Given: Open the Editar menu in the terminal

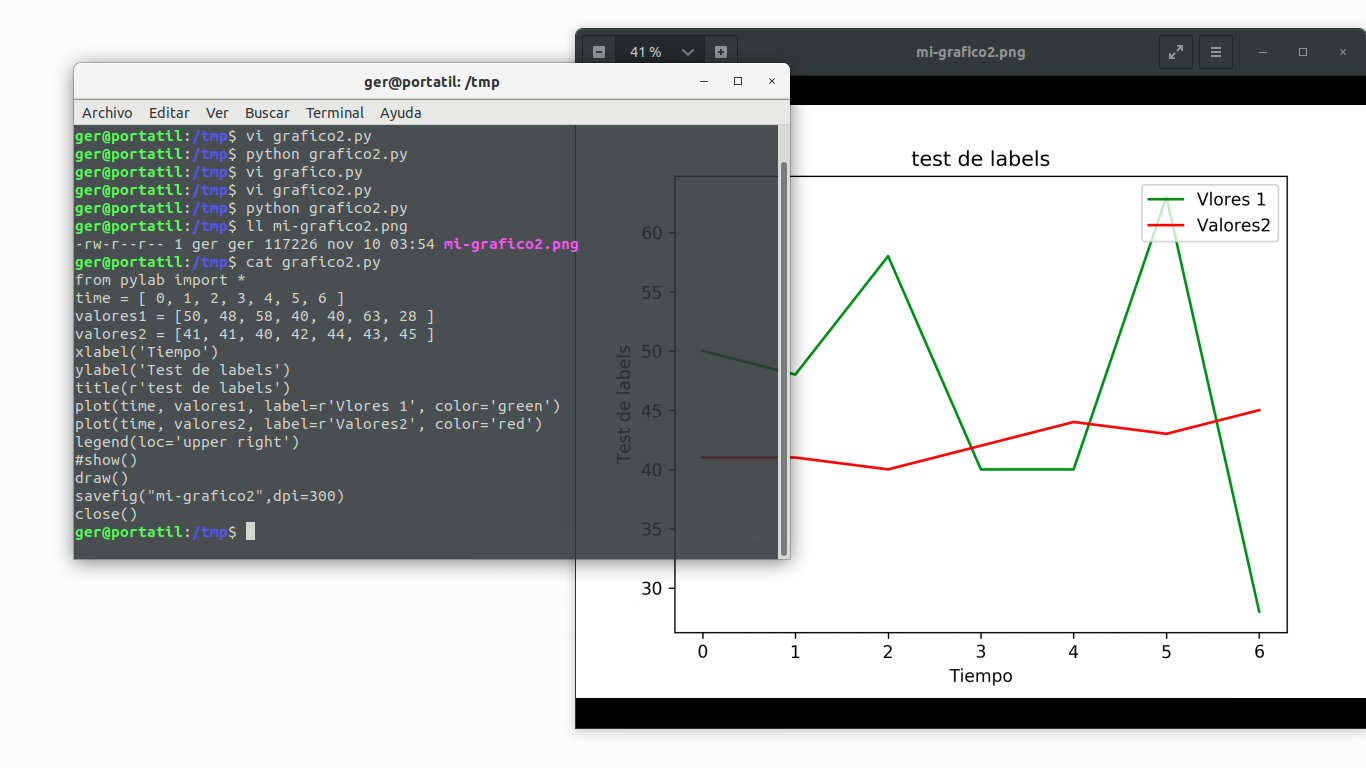Looking at the screenshot, I should point(168,113).
